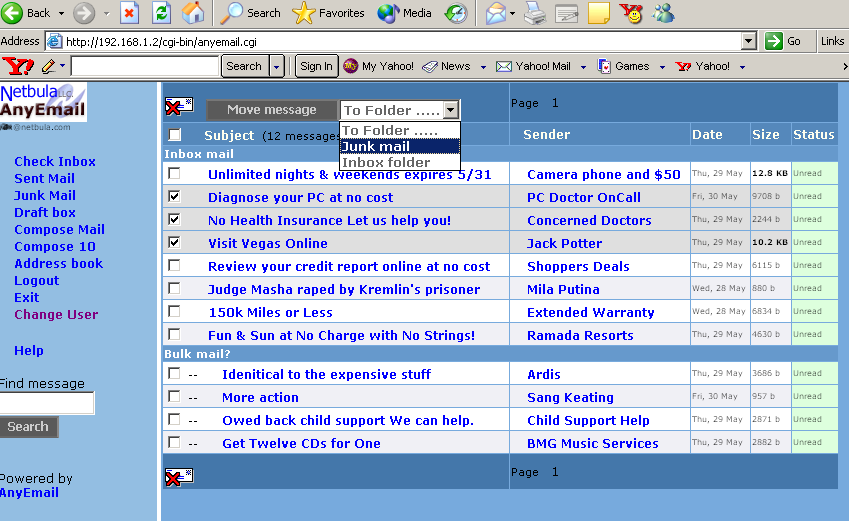This screenshot has height=521, width=849.
Task: Open the Draft box sidebar link
Action: coord(45,212)
